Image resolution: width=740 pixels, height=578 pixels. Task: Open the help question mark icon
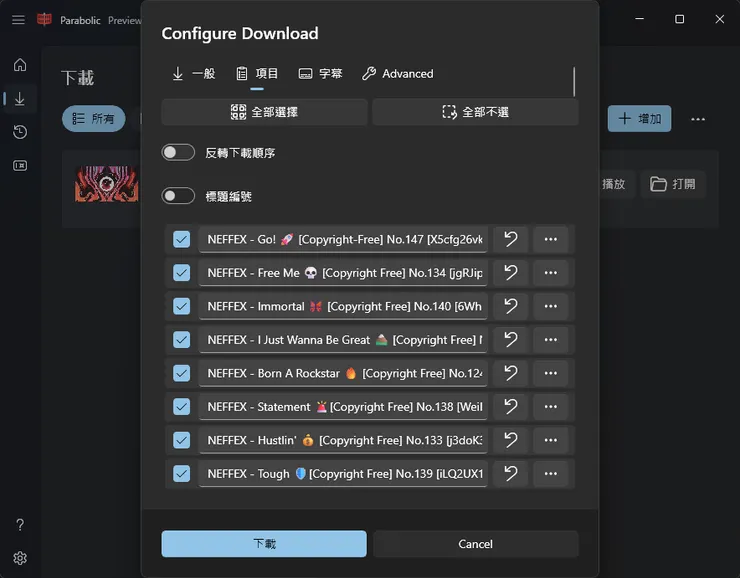click(20, 525)
